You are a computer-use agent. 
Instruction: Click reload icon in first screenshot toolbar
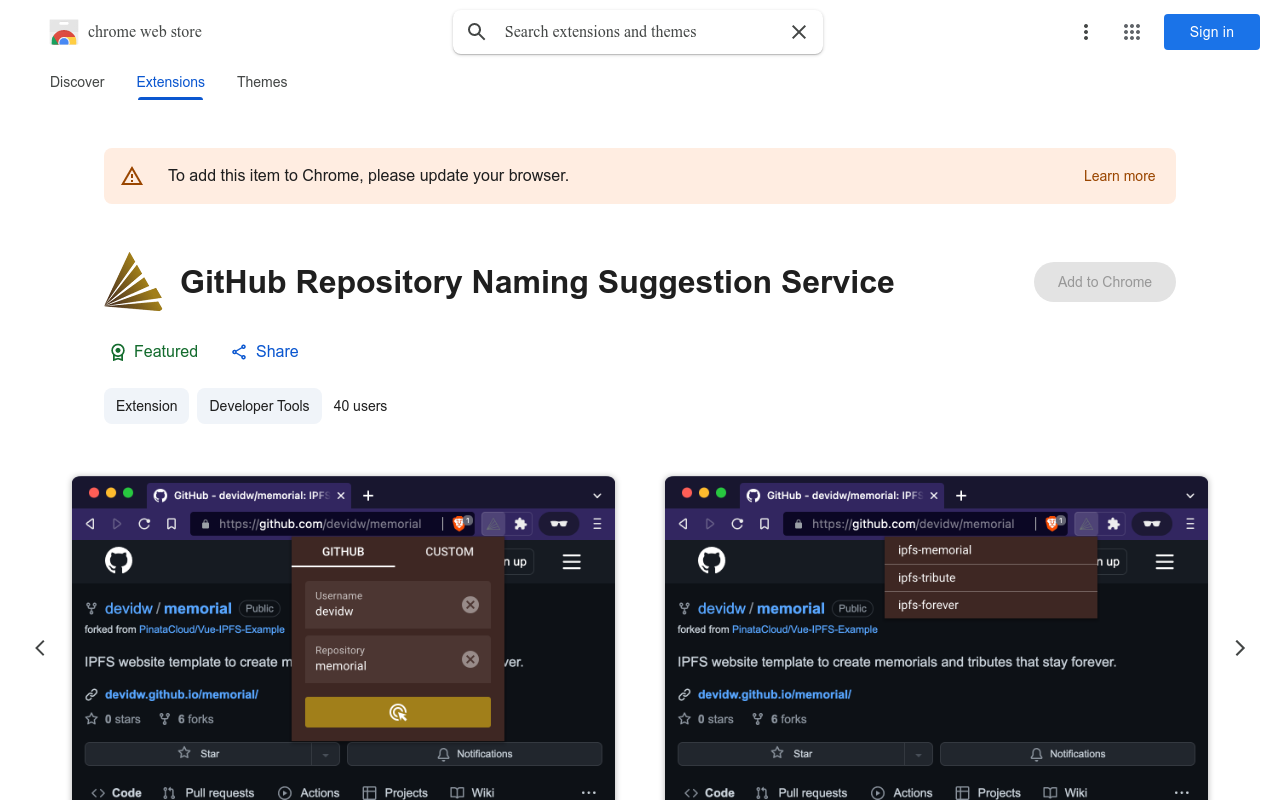click(x=144, y=523)
